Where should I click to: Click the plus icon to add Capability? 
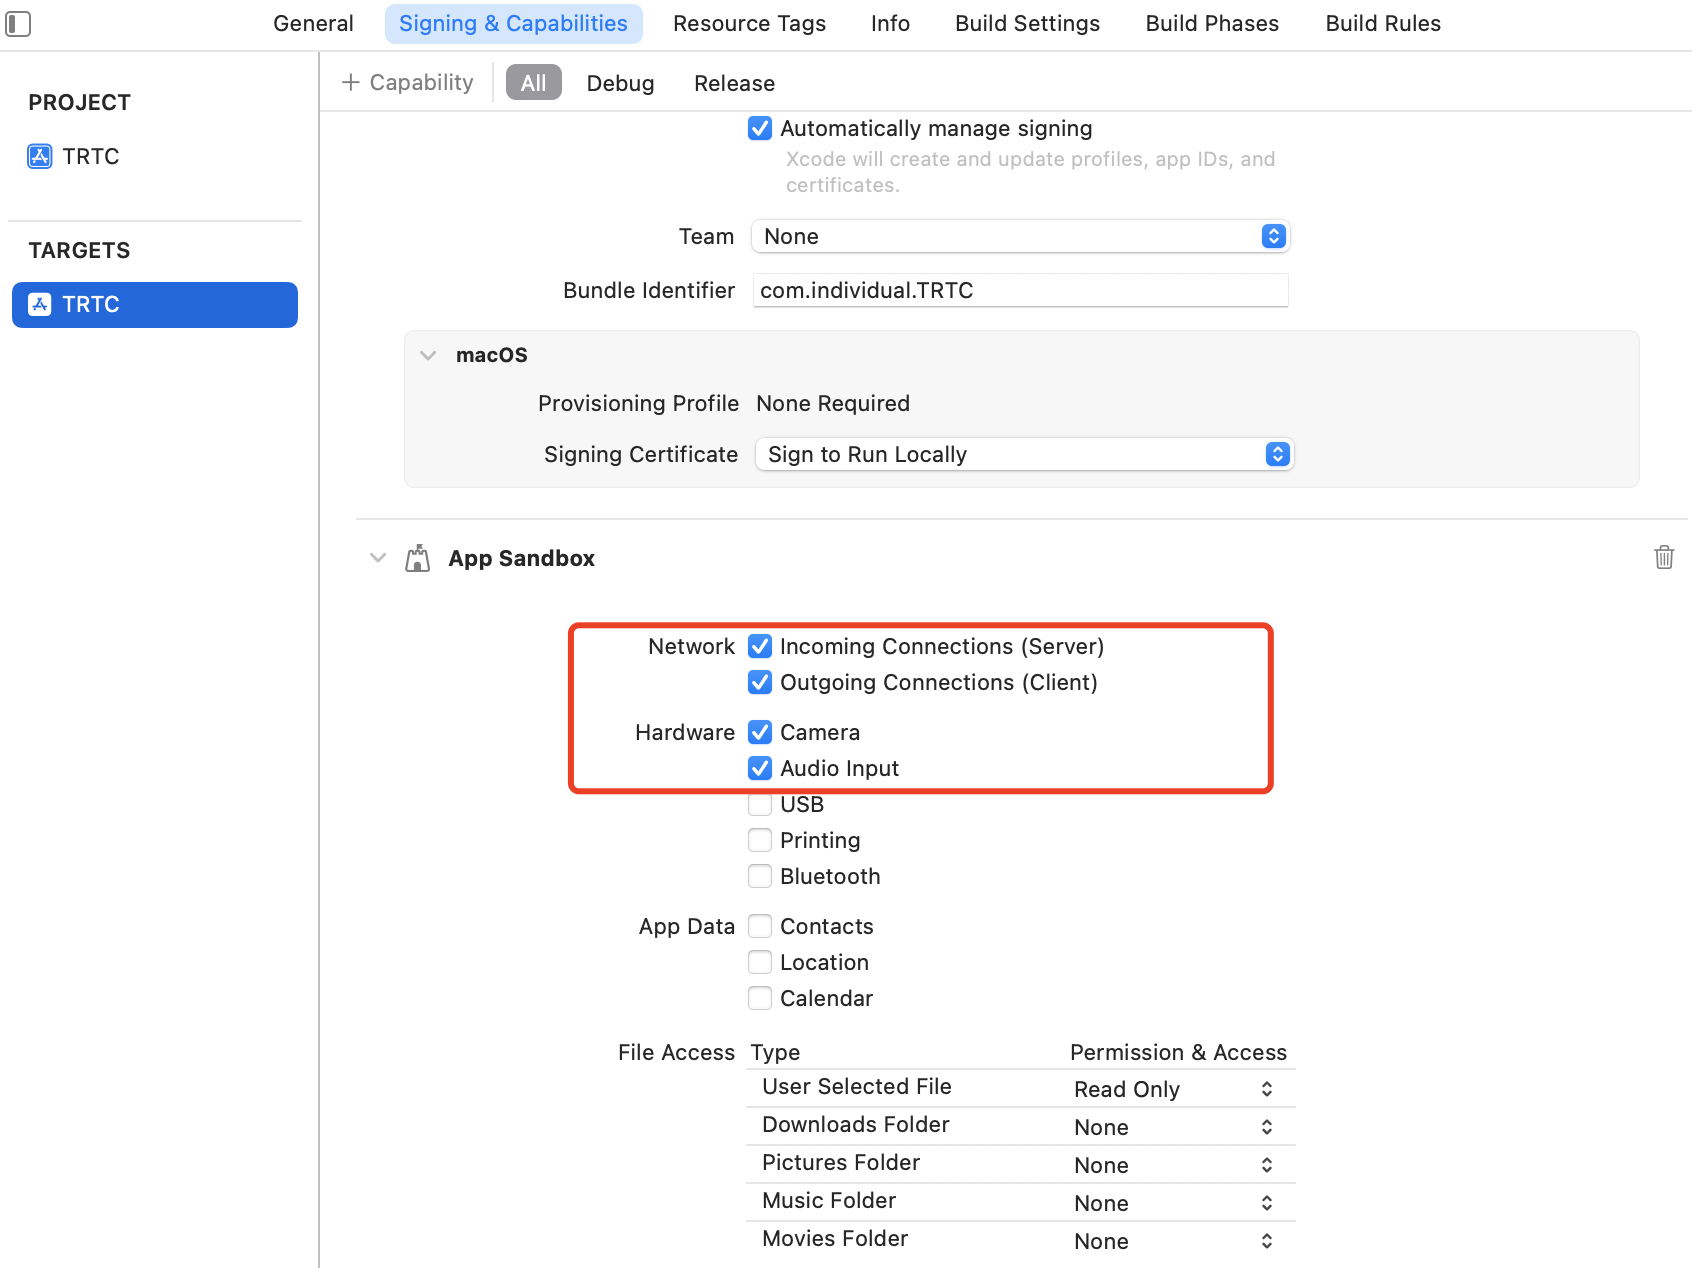coord(350,82)
